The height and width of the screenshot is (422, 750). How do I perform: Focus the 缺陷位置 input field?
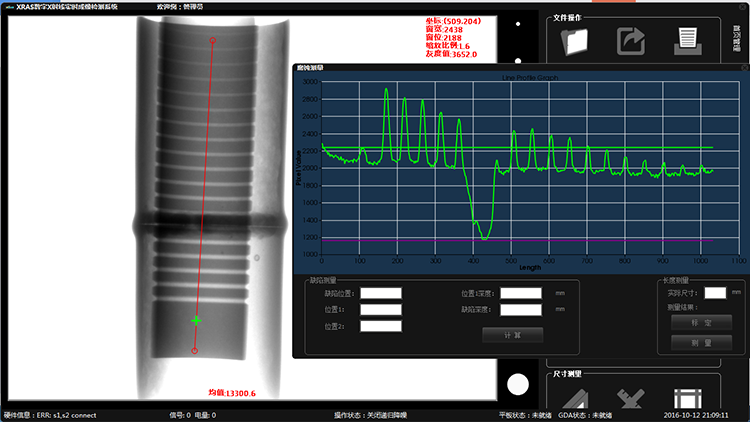[381, 293]
